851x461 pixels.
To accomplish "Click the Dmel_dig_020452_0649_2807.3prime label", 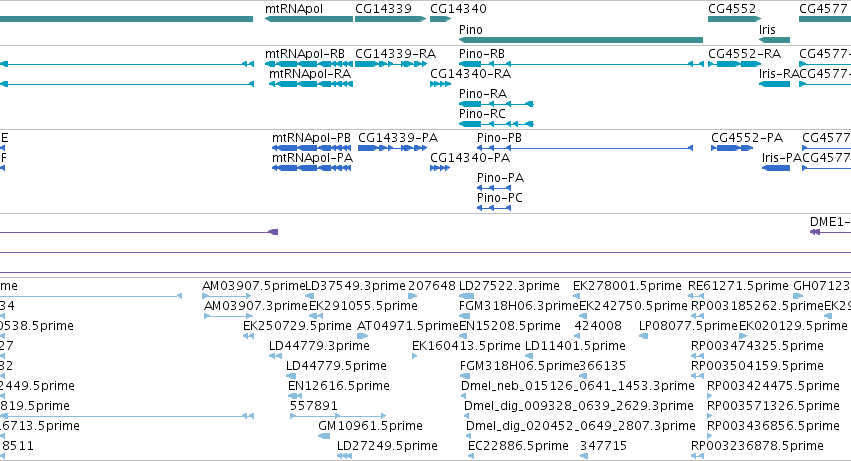I will click(581, 426).
